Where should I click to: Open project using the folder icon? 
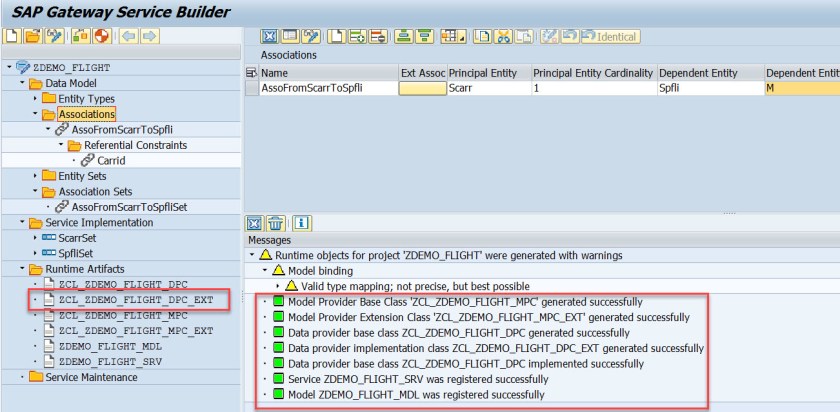pos(33,36)
